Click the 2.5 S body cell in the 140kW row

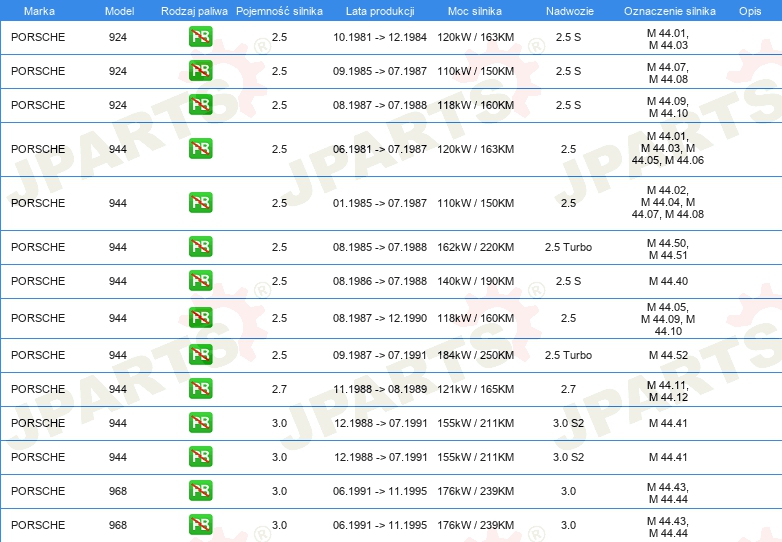click(x=568, y=281)
